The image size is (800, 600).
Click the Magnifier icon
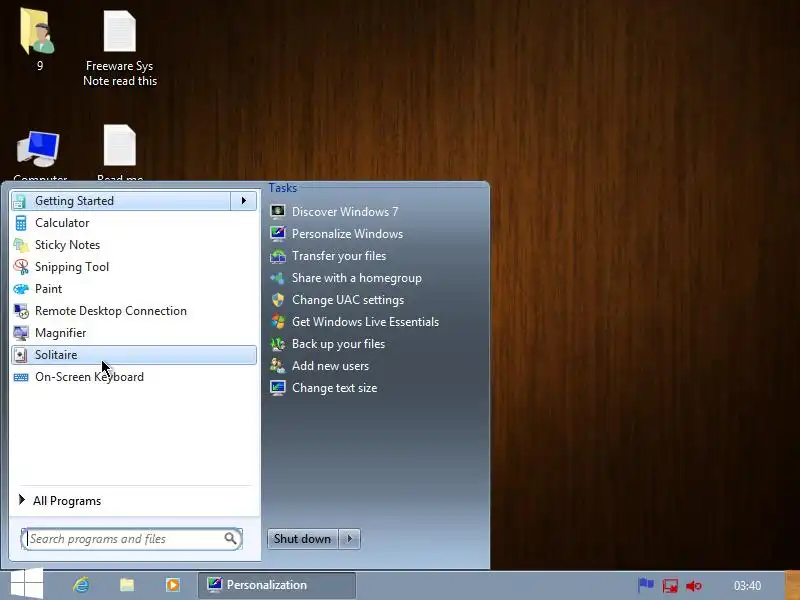pos(21,333)
